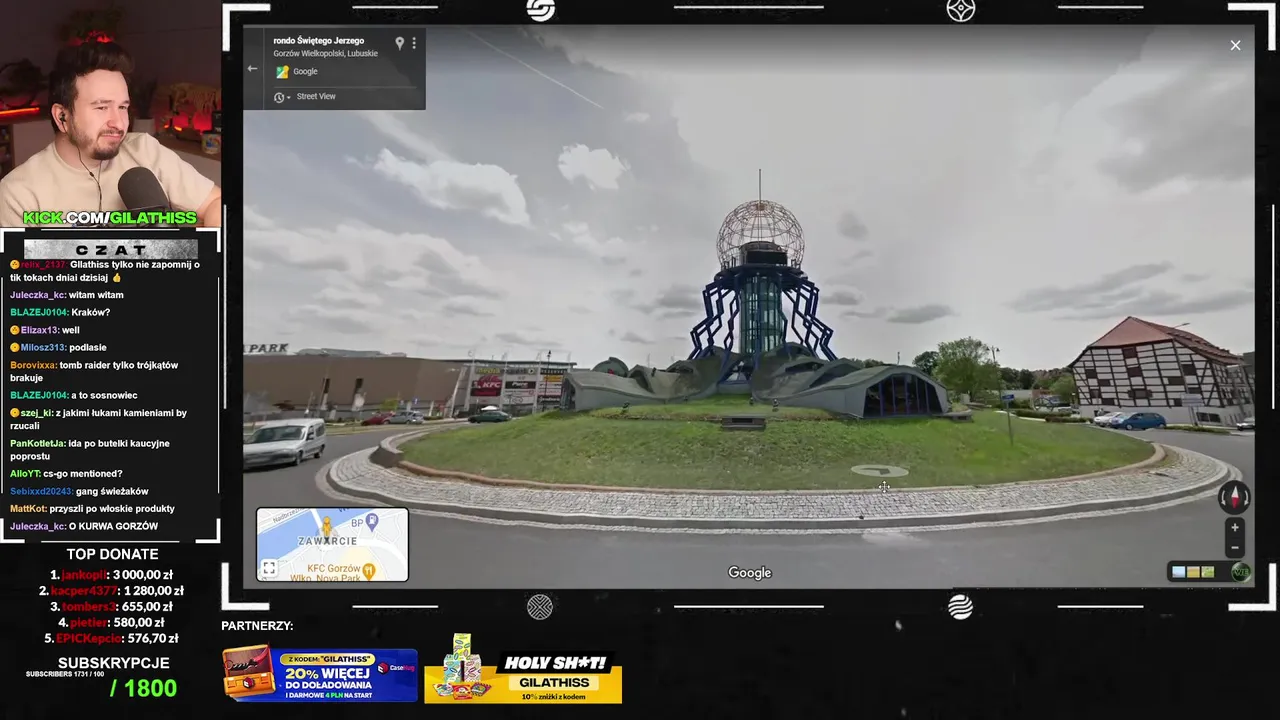Image resolution: width=1280 pixels, height=720 pixels.
Task: Click the kacper4377 1 280,00 zł donation entry
Action: (x=111, y=591)
